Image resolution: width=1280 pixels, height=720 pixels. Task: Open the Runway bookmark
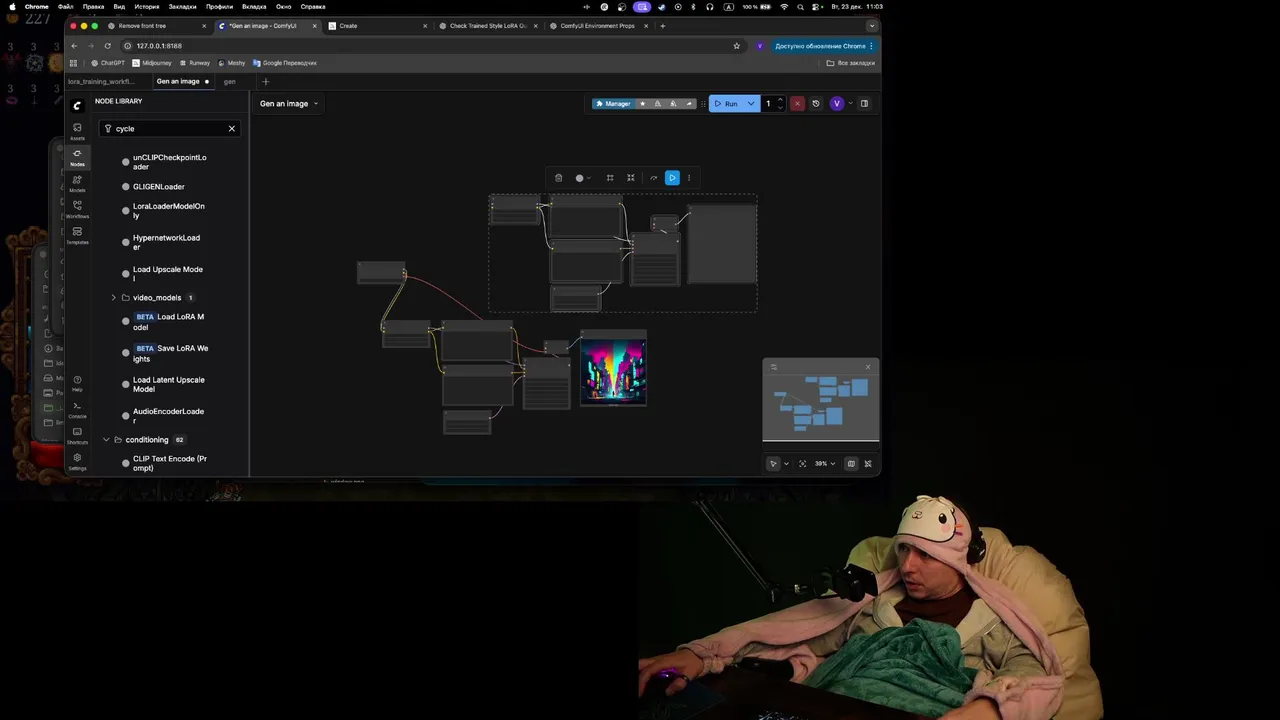[x=194, y=63]
